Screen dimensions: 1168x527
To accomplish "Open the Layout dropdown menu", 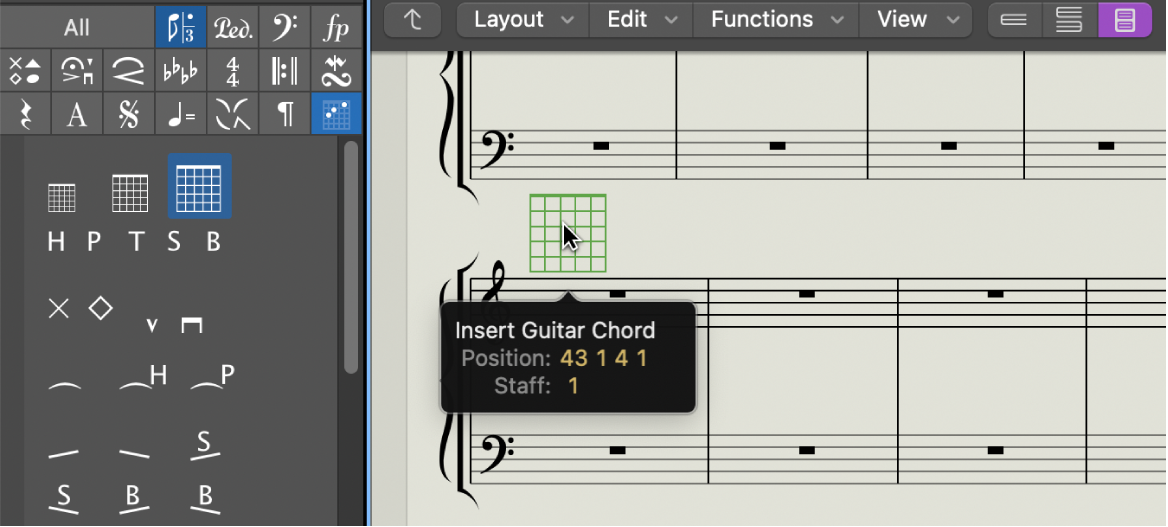I will pos(523,19).
